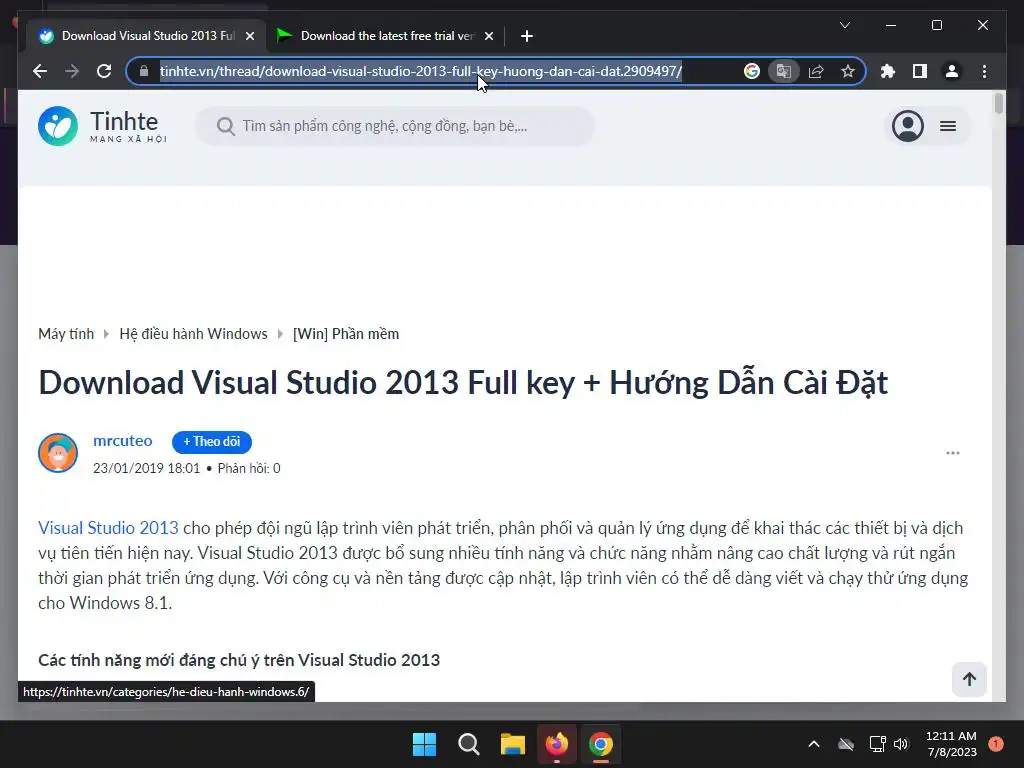This screenshot has height=768, width=1024.
Task: Open the Extensions puzzle icon
Action: tap(888, 71)
